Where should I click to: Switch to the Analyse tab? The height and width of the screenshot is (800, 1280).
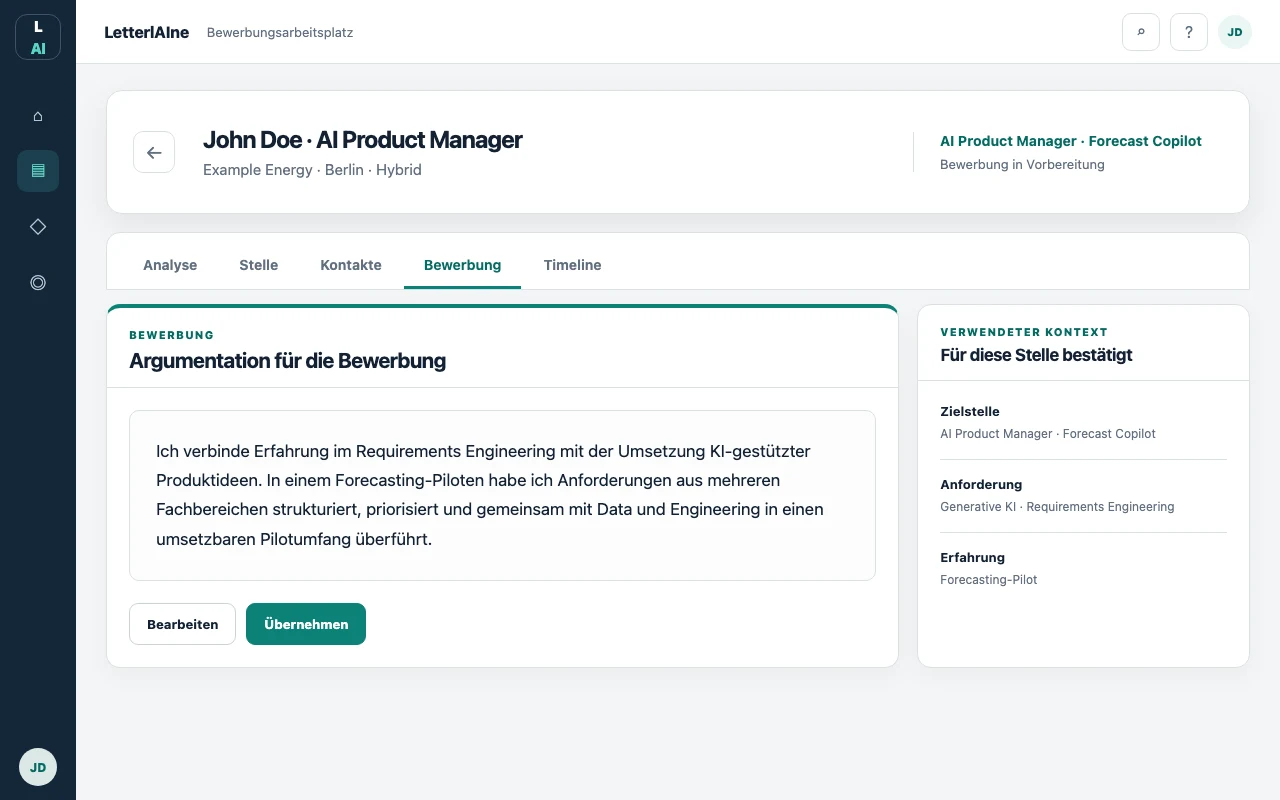coord(170,265)
